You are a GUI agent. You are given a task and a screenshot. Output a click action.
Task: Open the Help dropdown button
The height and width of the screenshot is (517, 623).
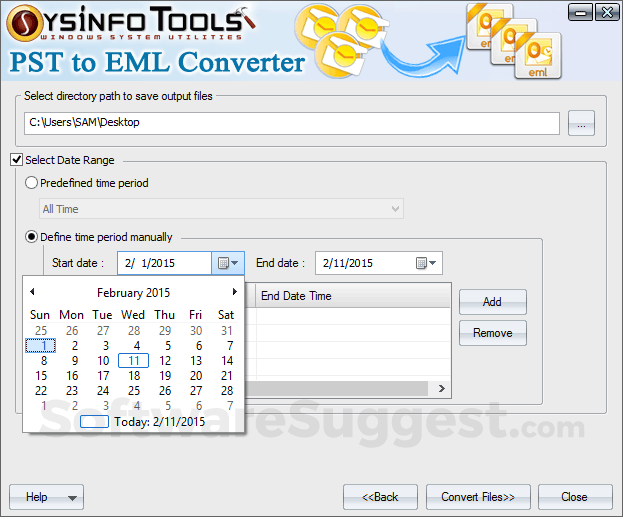pos(46,497)
